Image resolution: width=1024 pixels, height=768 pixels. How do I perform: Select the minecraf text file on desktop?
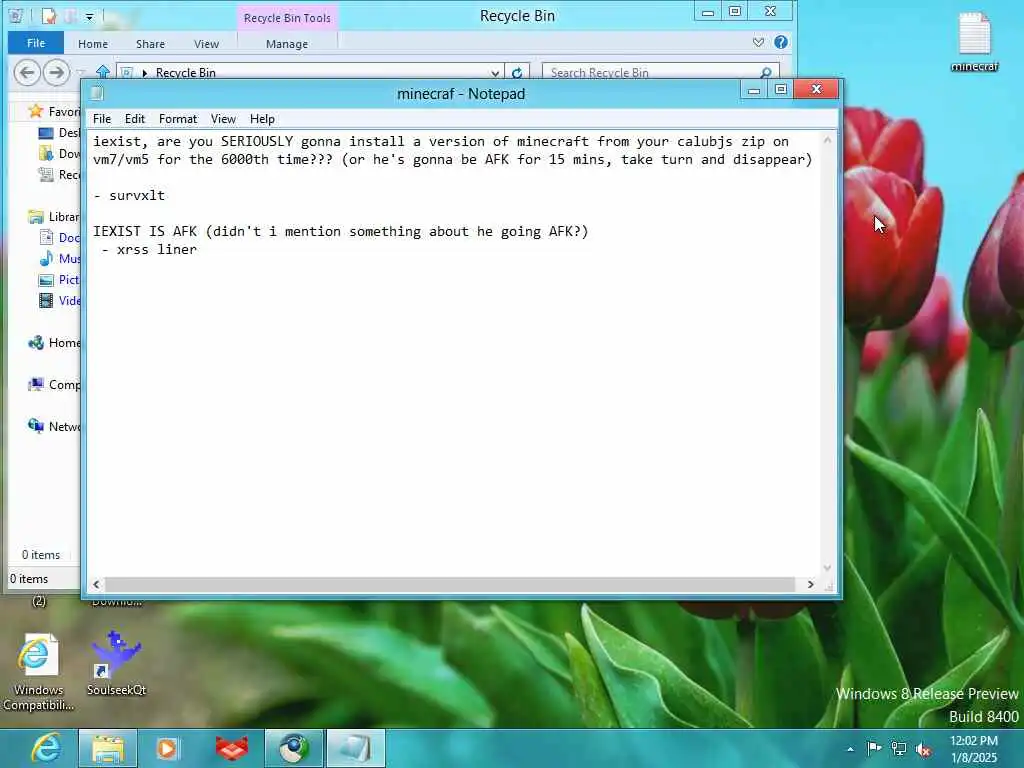tap(974, 41)
